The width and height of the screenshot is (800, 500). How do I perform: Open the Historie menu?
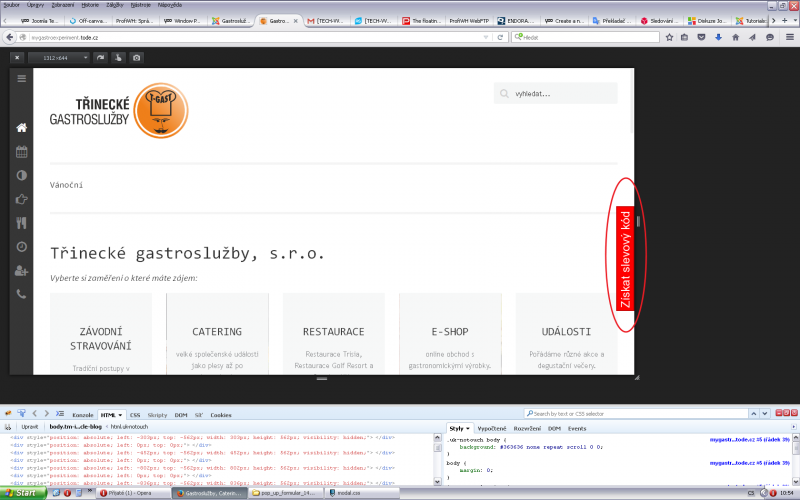pyautogui.click(x=90, y=5)
